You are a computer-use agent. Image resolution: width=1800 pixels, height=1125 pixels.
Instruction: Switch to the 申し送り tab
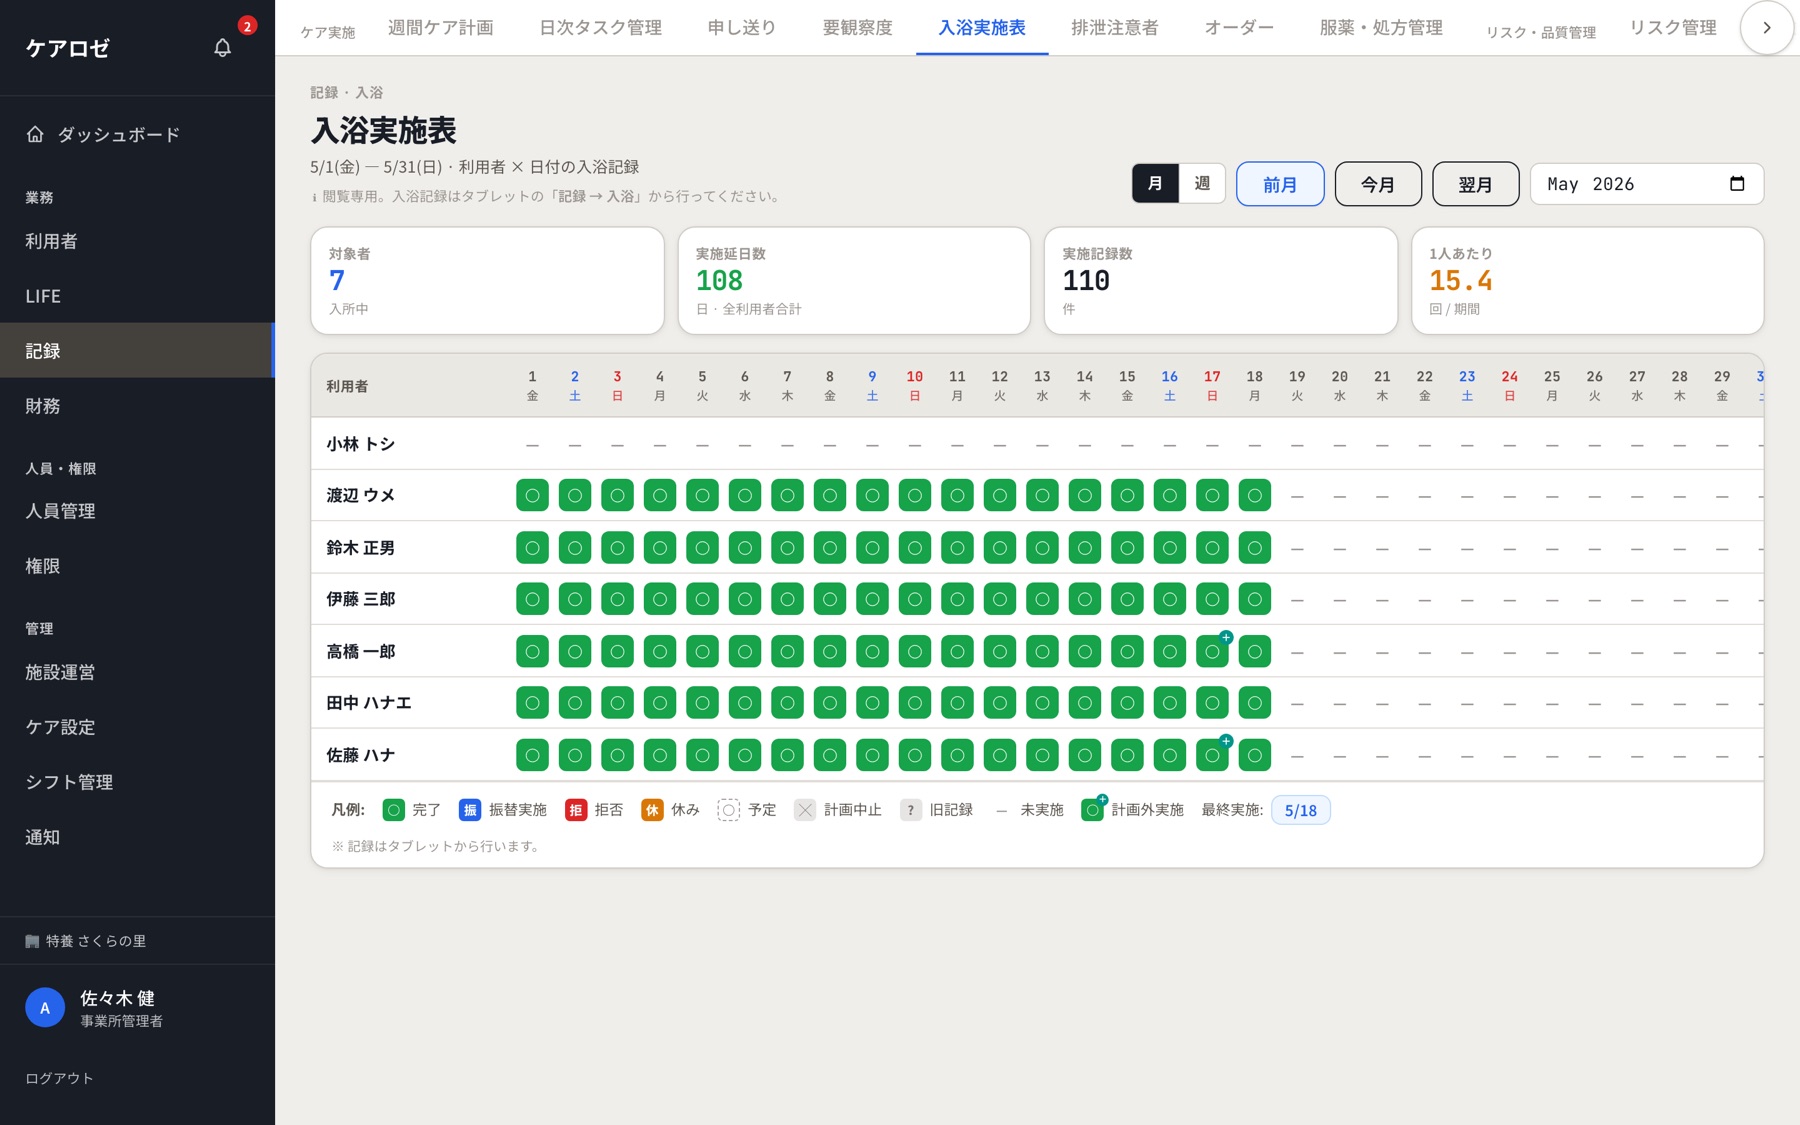click(x=742, y=28)
